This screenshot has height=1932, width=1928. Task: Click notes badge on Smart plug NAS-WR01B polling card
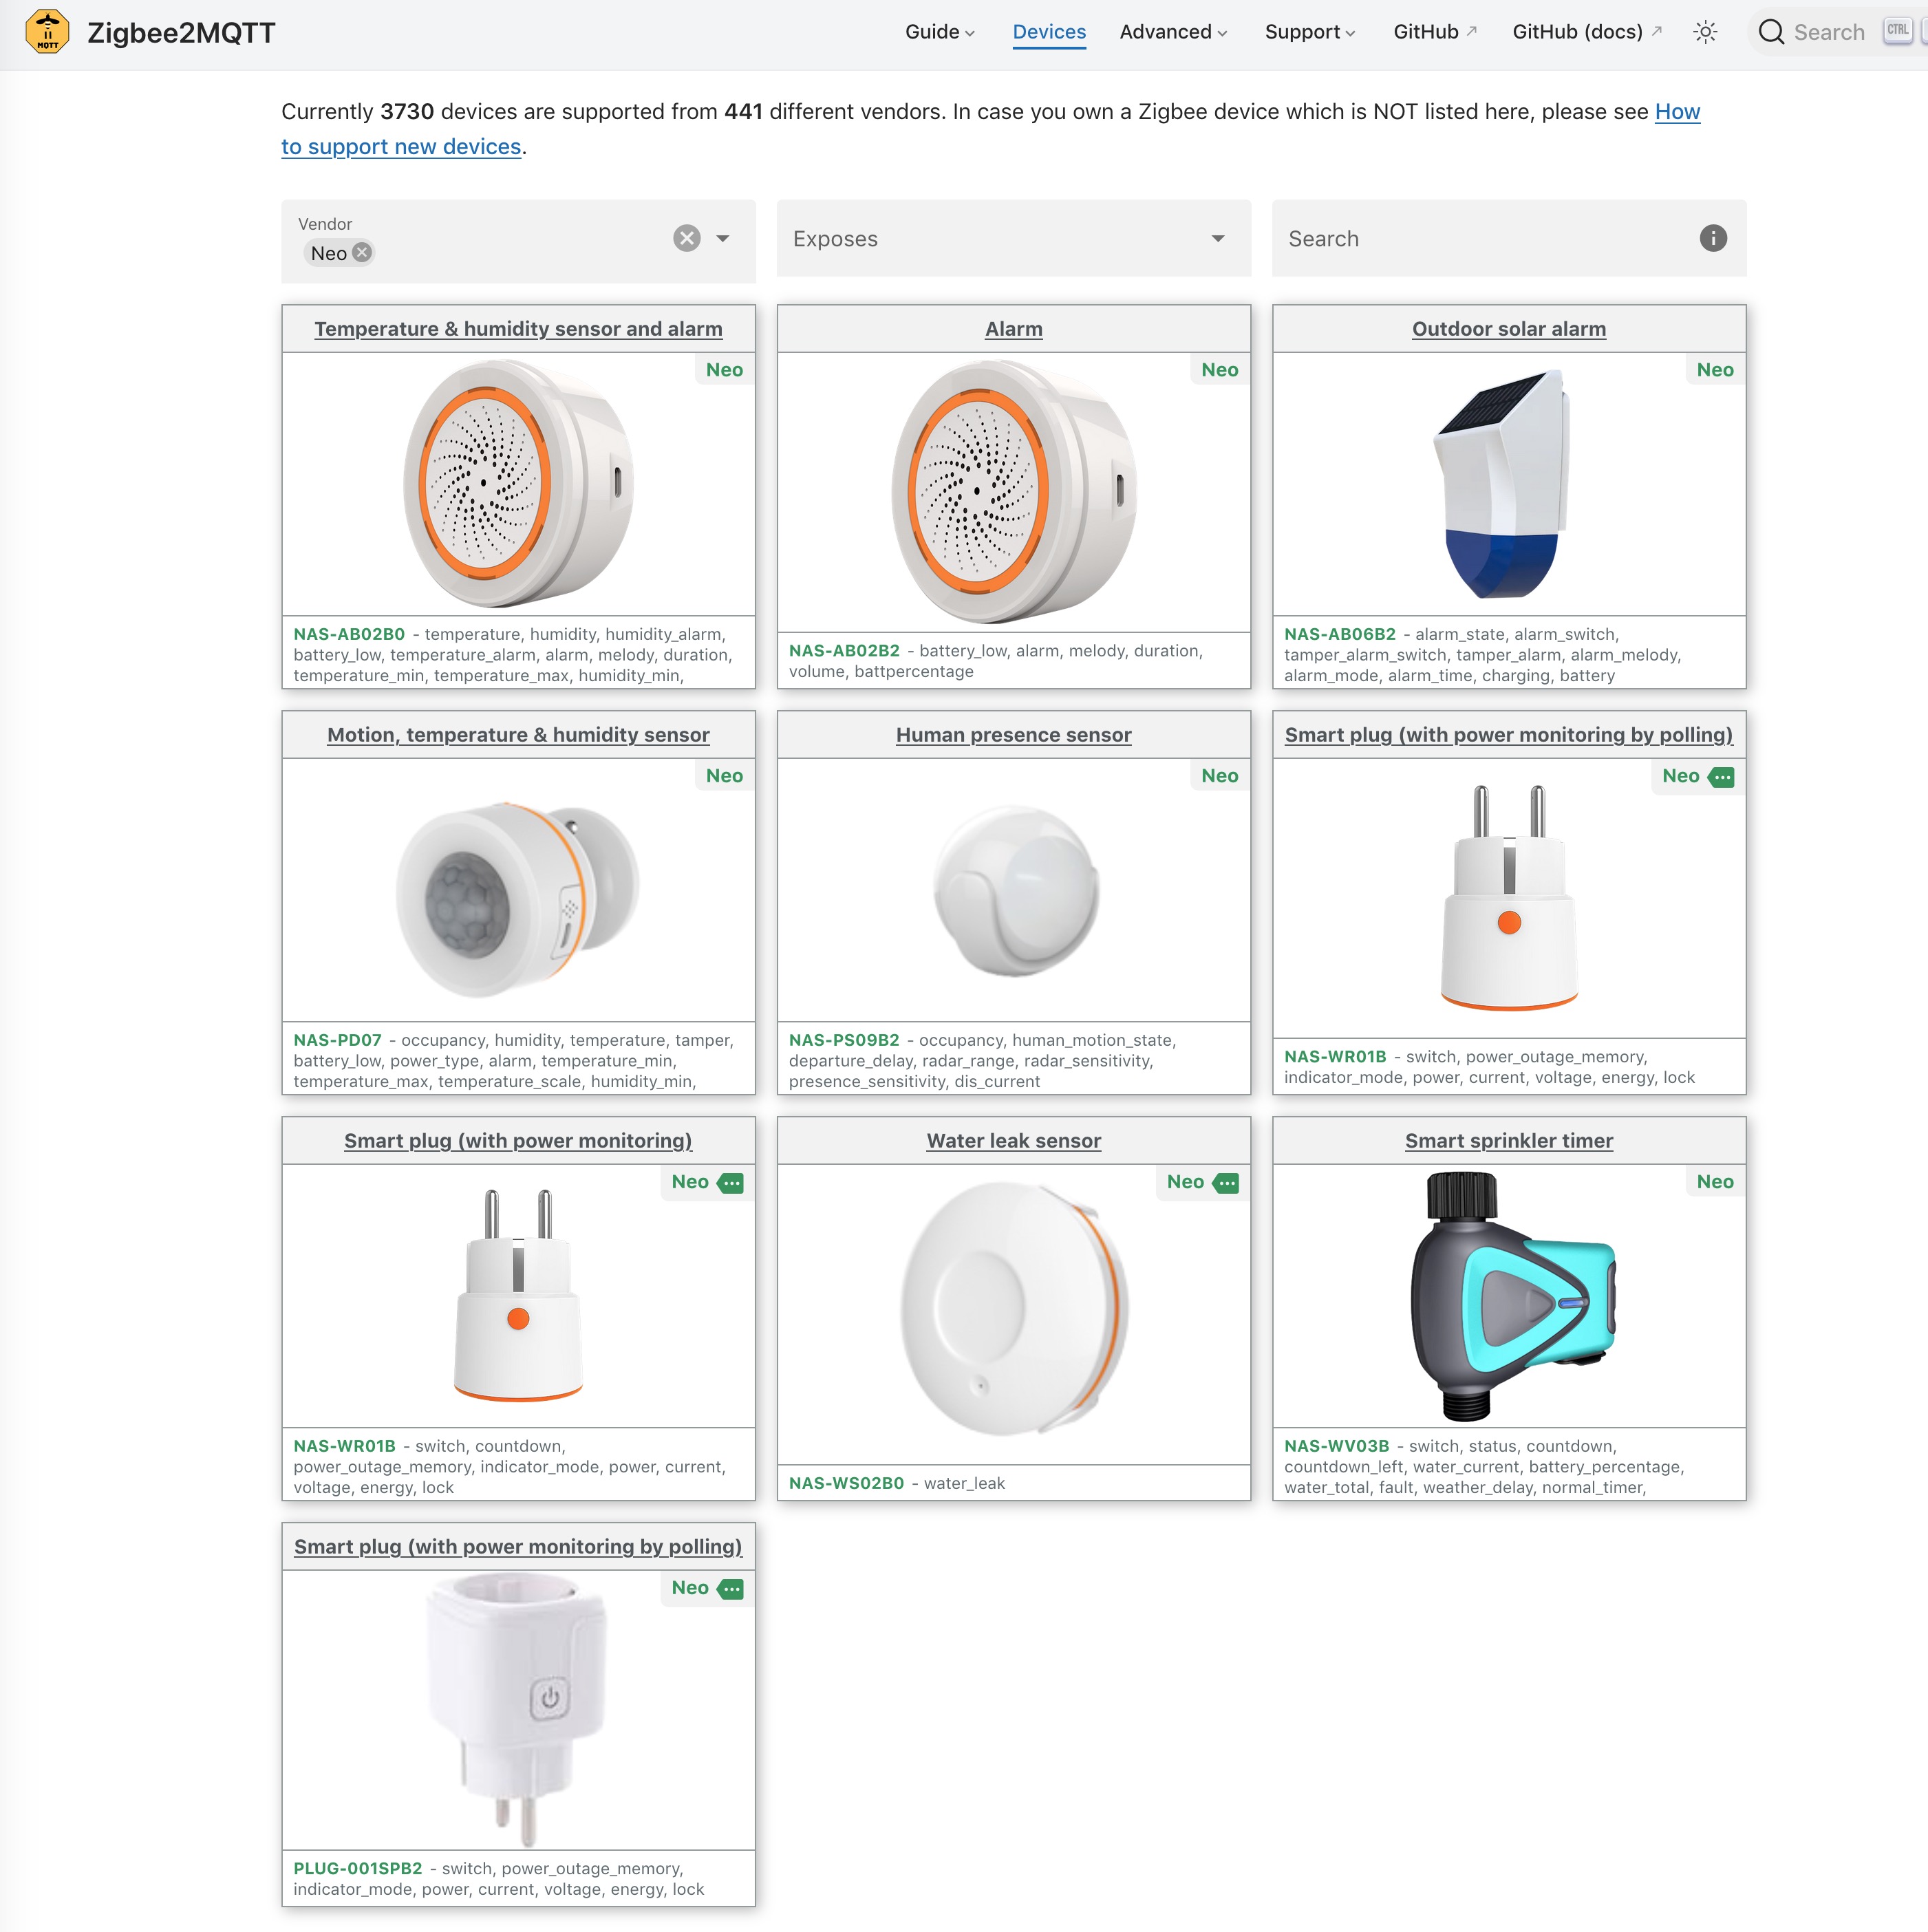pyautogui.click(x=1721, y=777)
